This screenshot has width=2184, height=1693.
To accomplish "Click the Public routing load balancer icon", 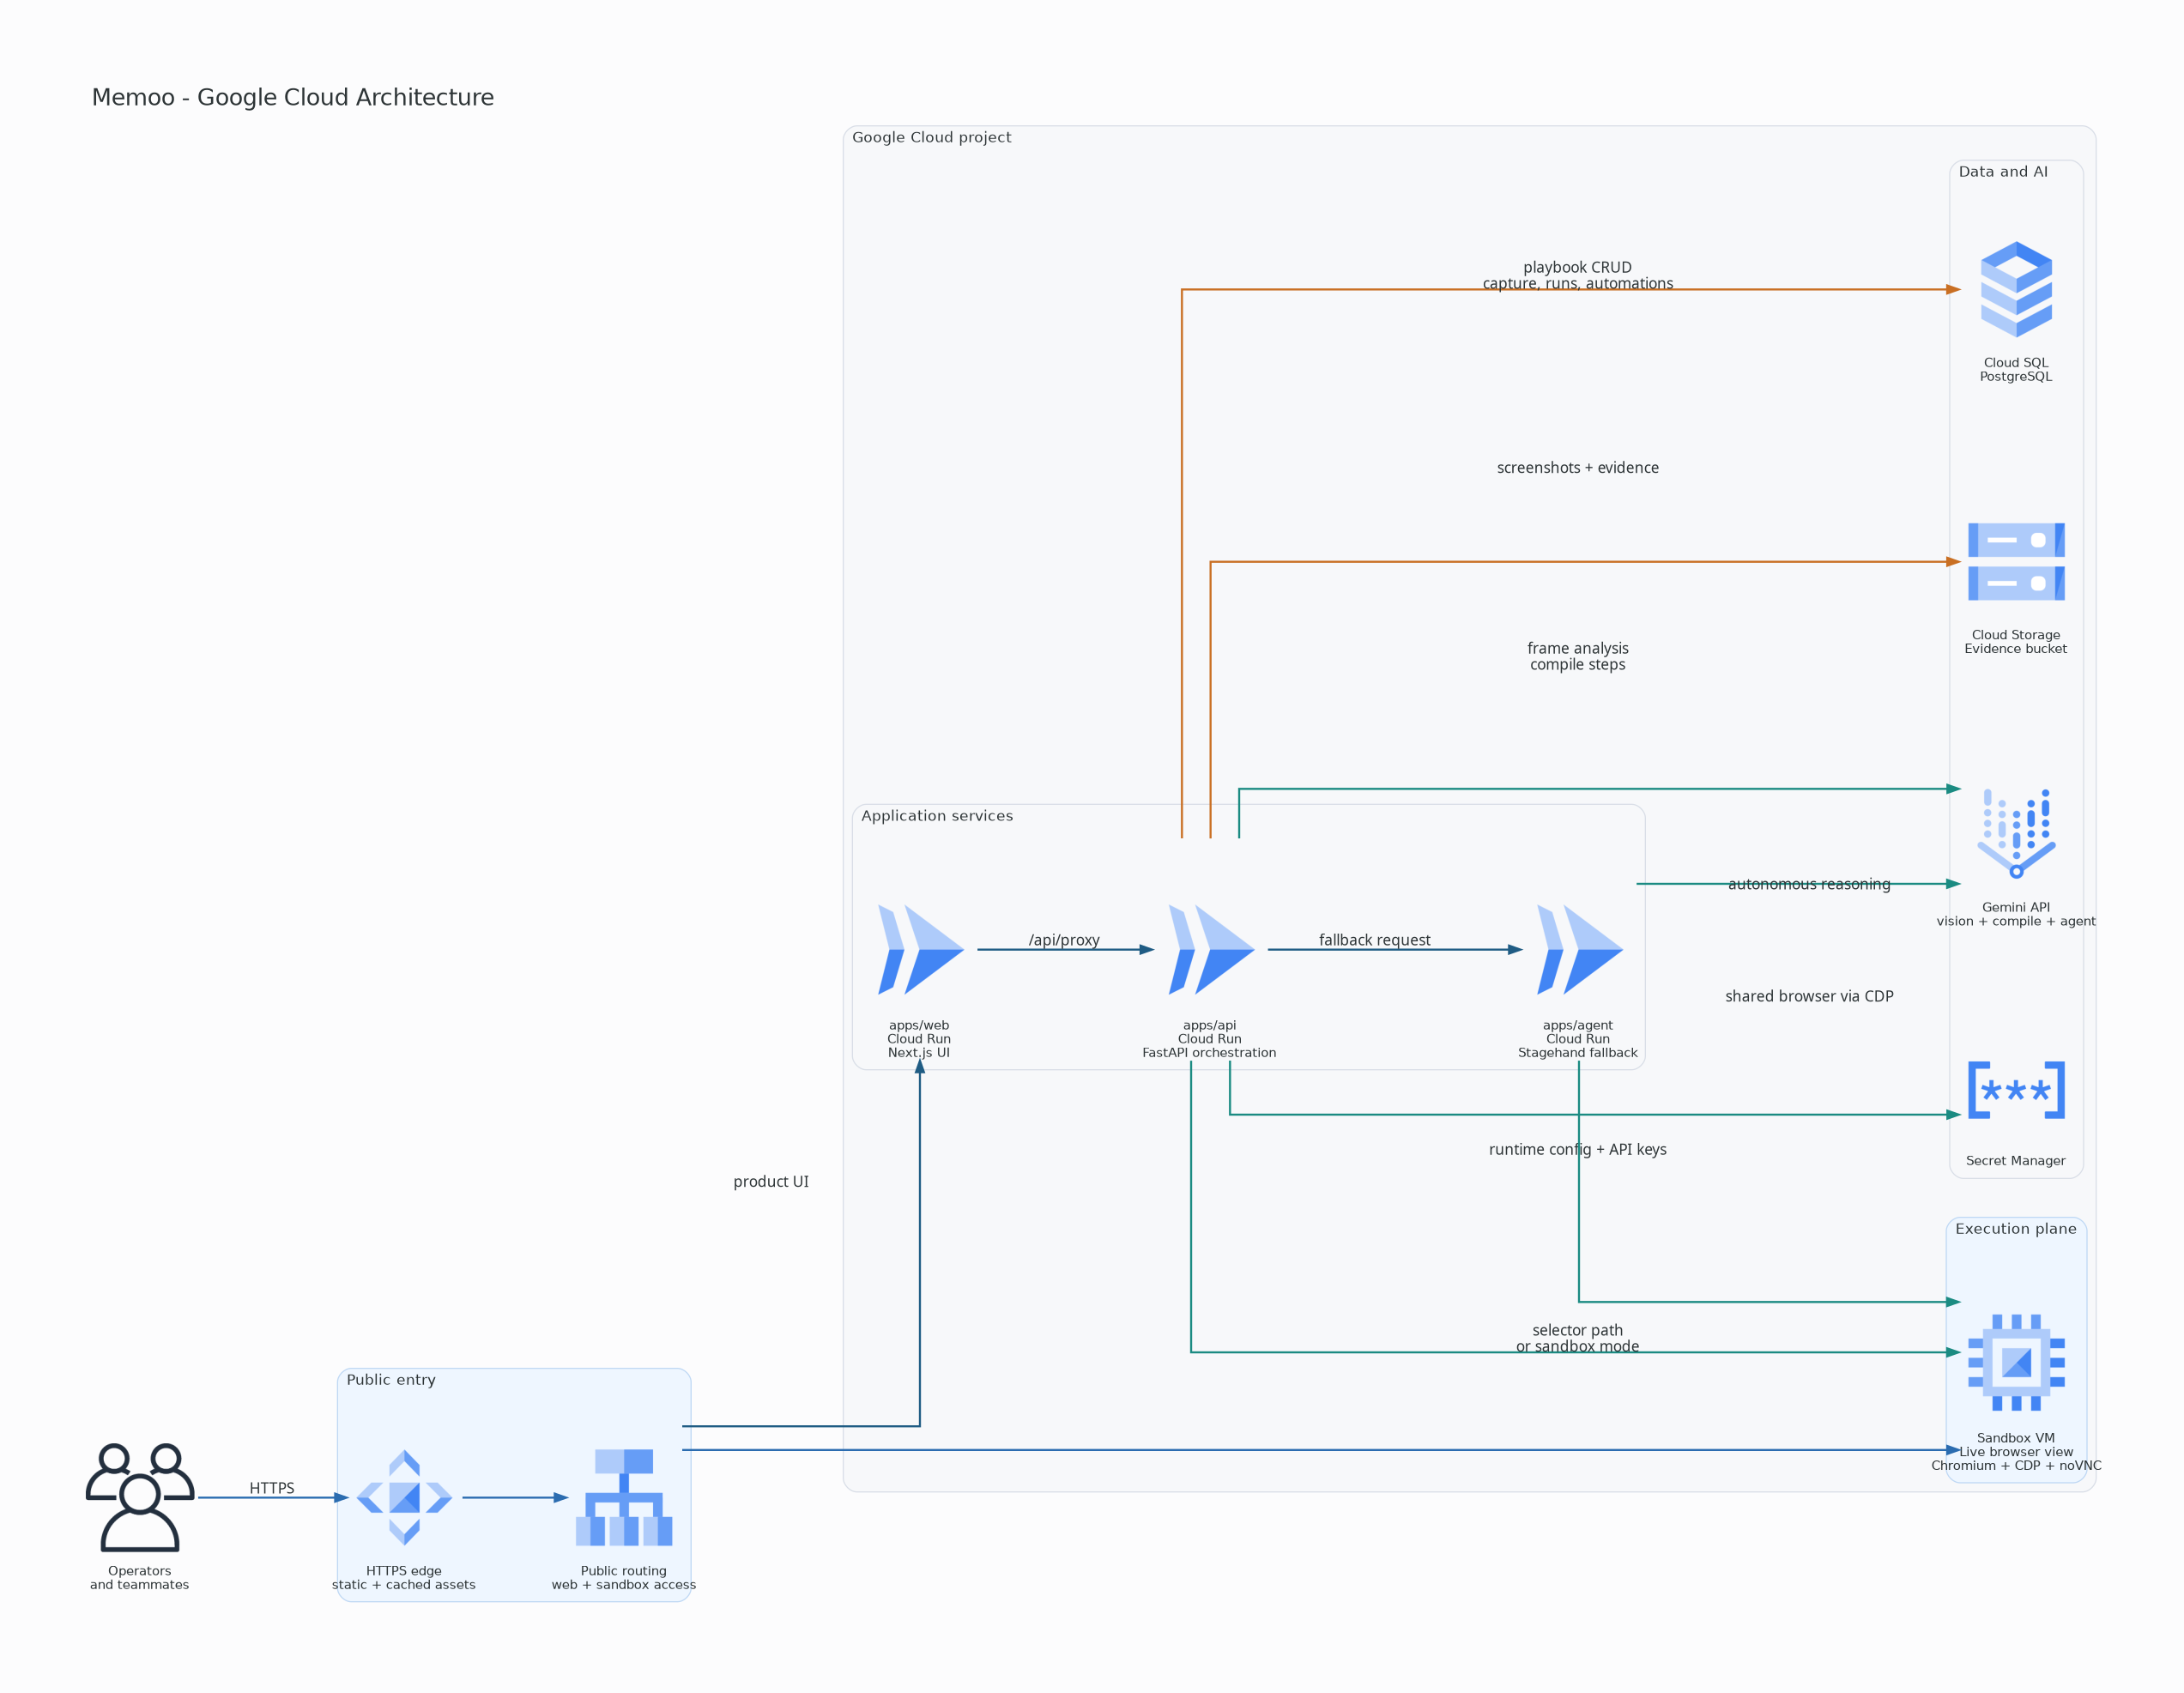I will [624, 1497].
